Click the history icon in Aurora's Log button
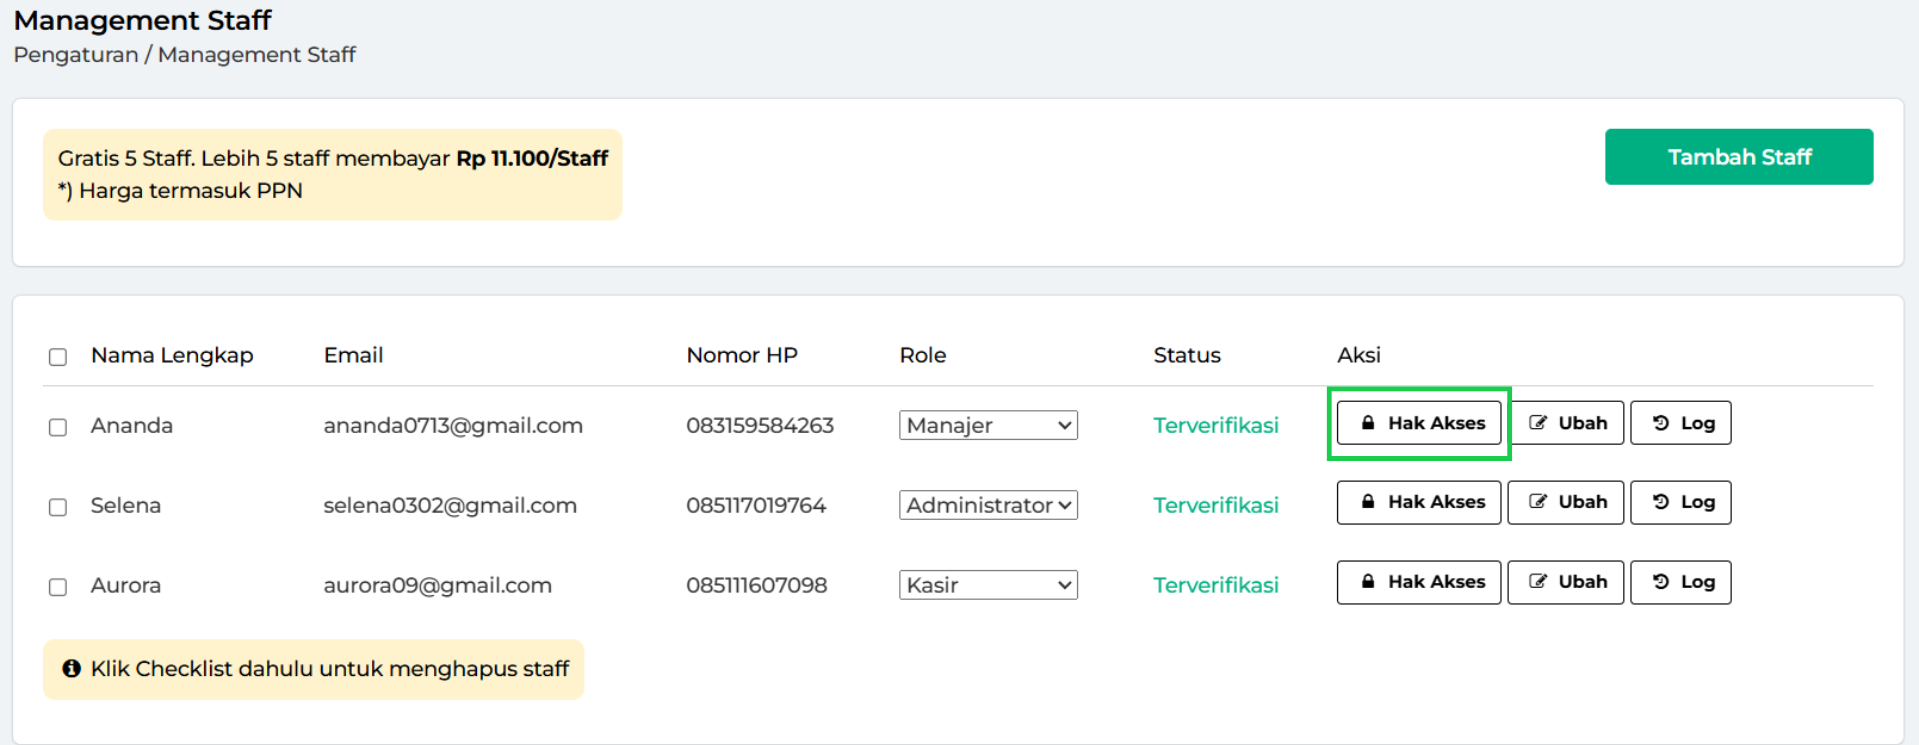 pyautogui.click(x=1660, y=582)
